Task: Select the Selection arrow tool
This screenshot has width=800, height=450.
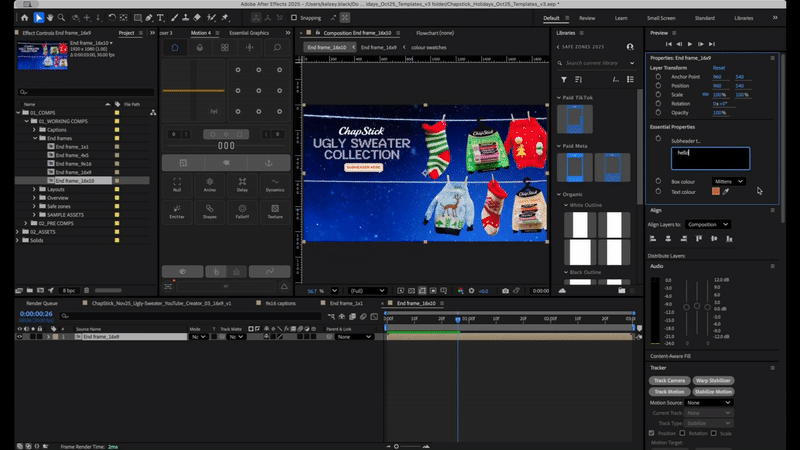Action: 38,18
